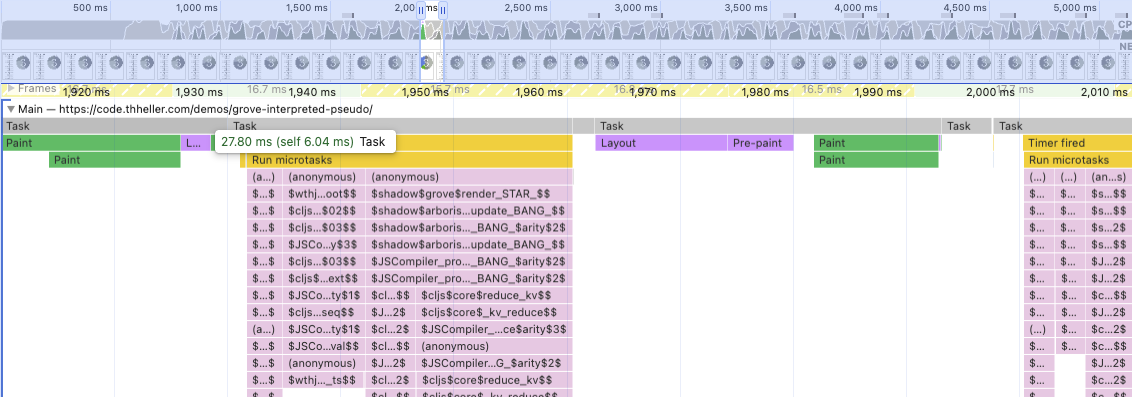Select the Run microtasks bar under Timer fired

point(1077,160)
